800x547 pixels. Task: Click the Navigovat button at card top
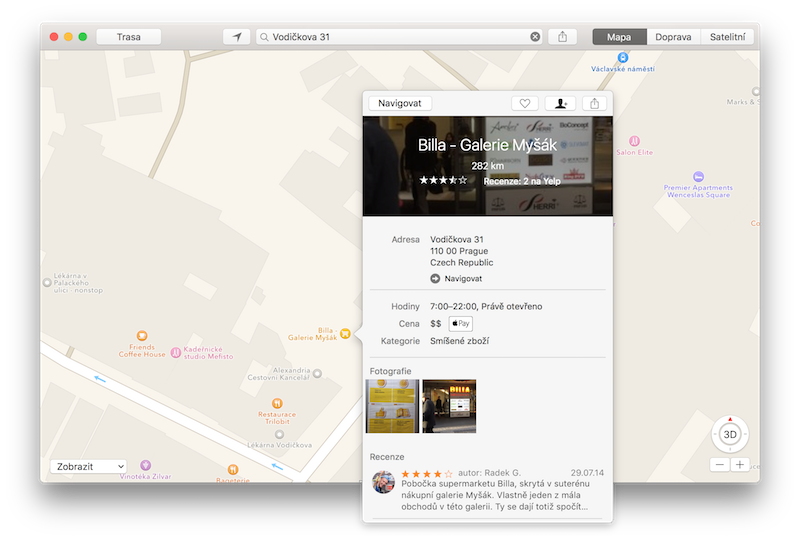(x=400, y=104)
